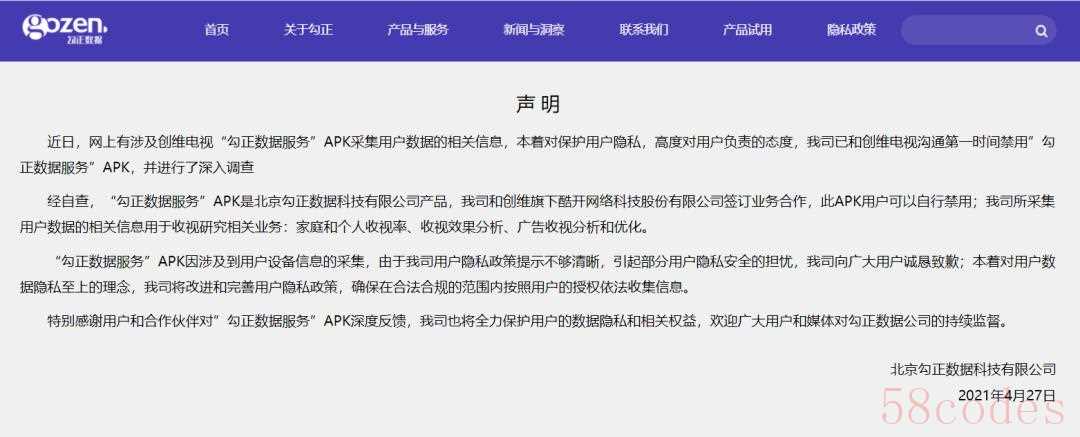Click the 声明 statement heading
This screenshot has height=437, width=1080.
tap(538, 104)
